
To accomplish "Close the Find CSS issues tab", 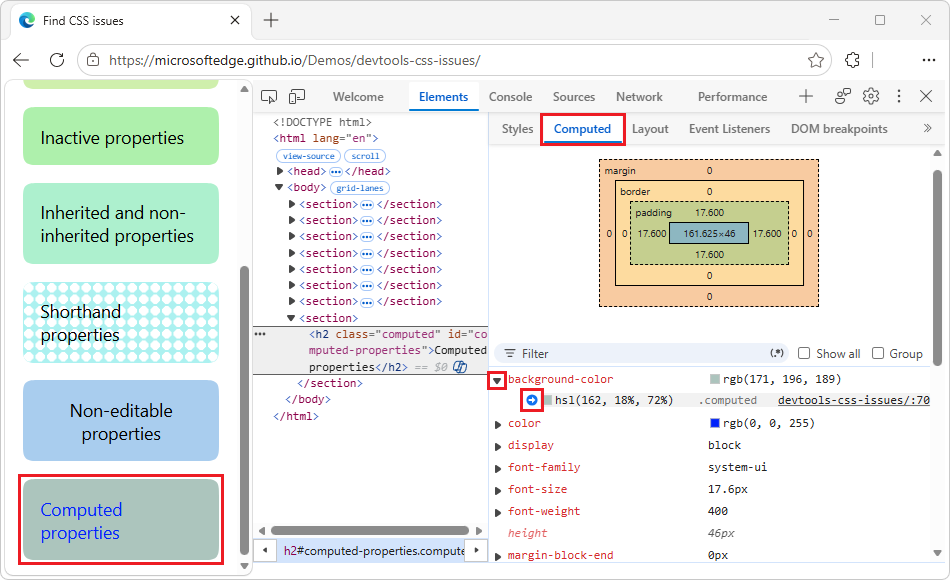I will click(235, 20).
